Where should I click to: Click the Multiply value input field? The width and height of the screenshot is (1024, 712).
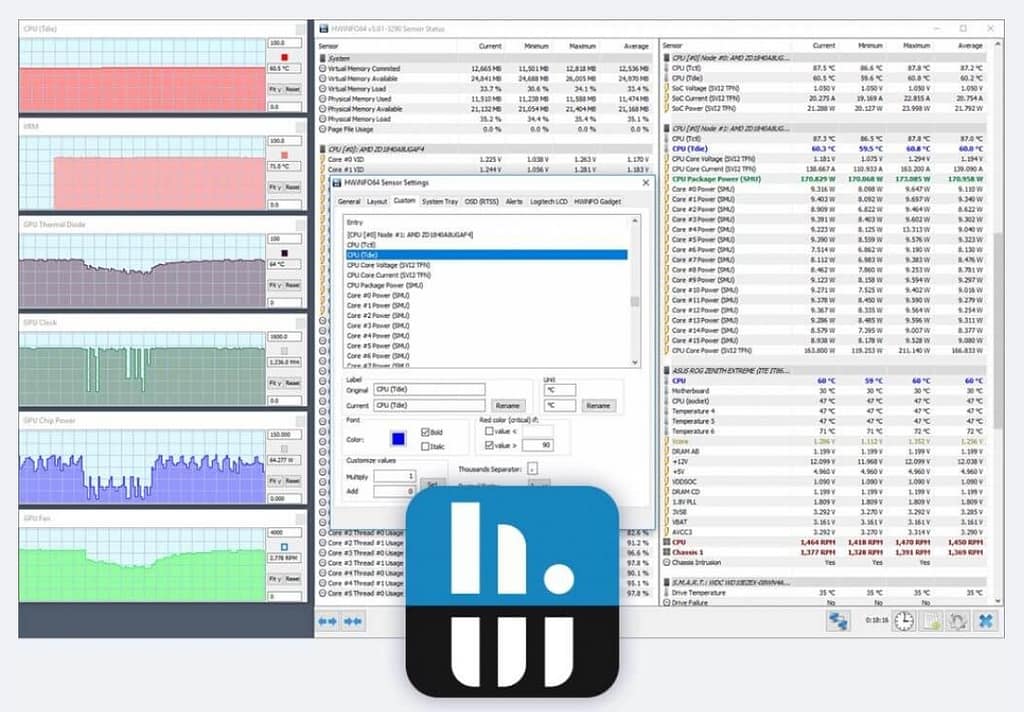tap(394, 477)
